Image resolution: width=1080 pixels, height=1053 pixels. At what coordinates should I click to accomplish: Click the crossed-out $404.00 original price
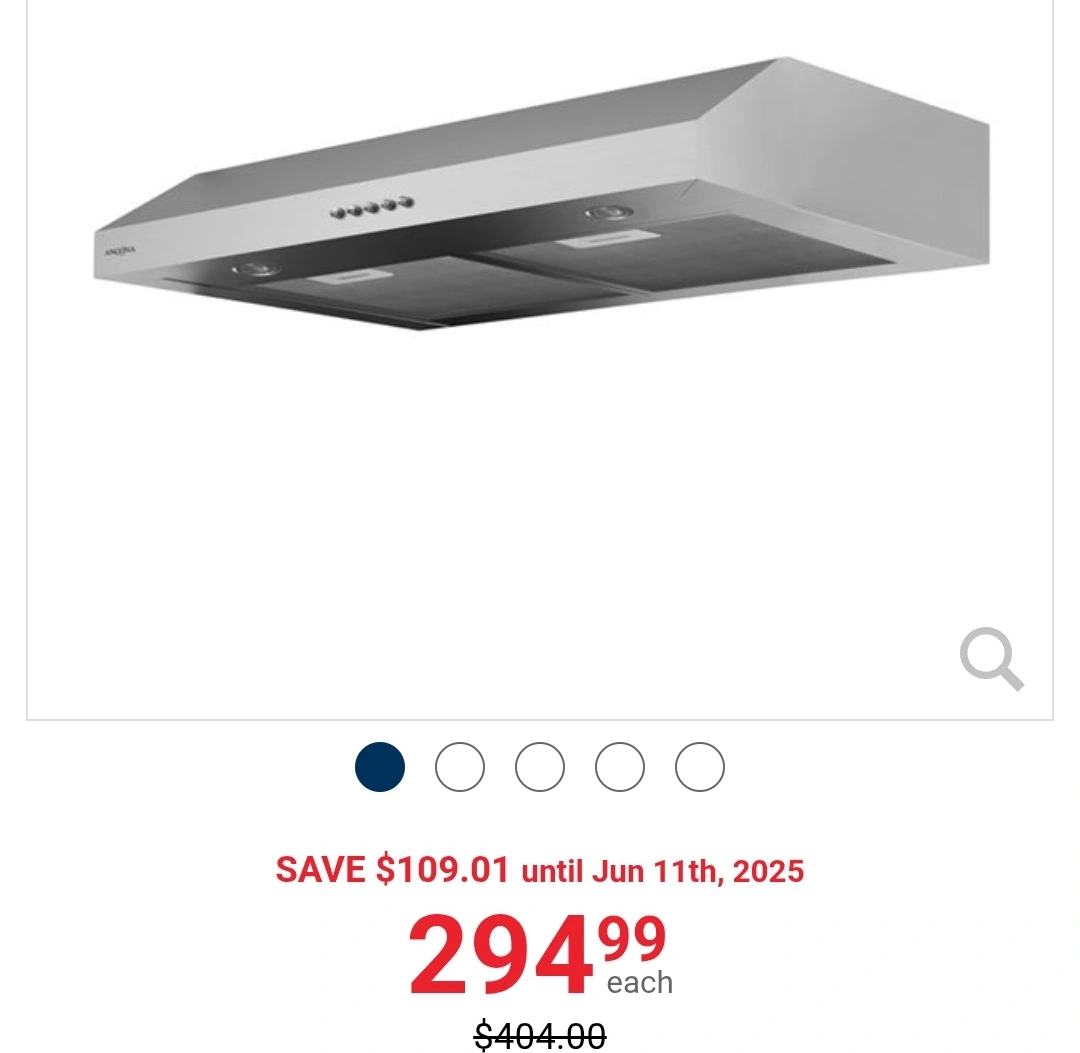tap(540, 1035)
